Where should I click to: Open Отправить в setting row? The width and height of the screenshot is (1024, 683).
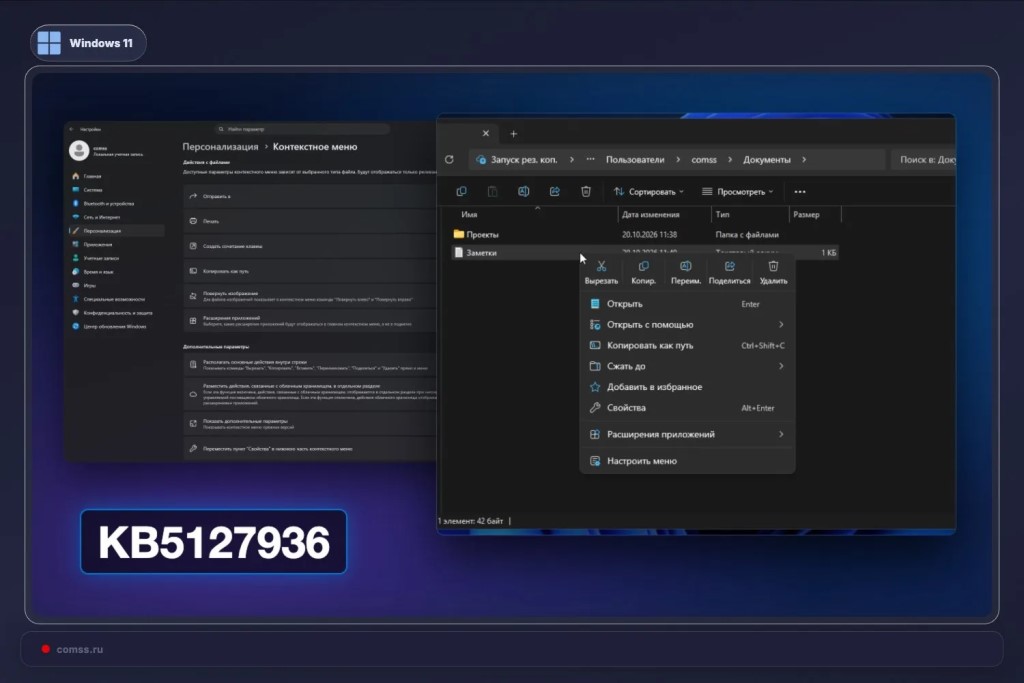310,196
